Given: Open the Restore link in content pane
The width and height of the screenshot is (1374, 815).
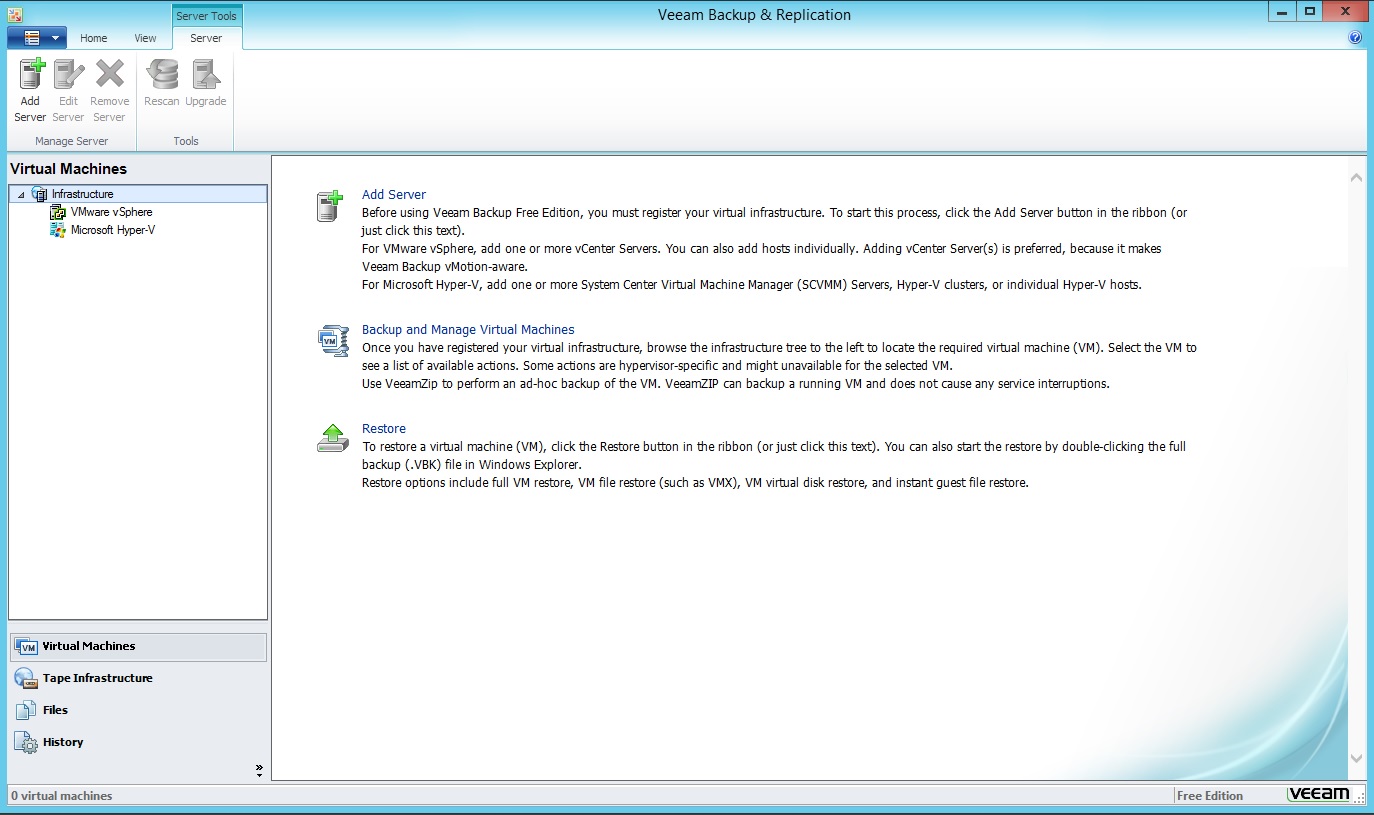Looking at the screenshot, I should pos(384,428).
